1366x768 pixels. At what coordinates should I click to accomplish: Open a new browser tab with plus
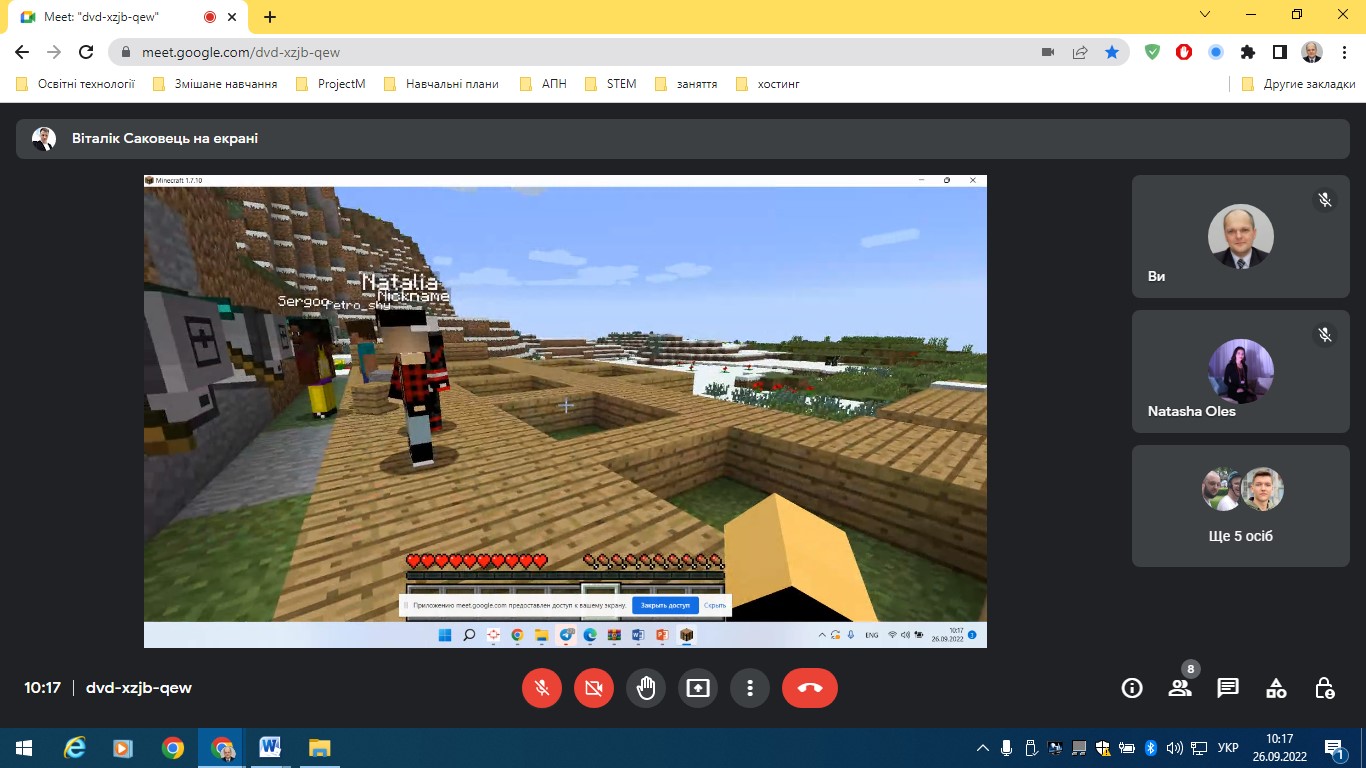click(270, 17)
